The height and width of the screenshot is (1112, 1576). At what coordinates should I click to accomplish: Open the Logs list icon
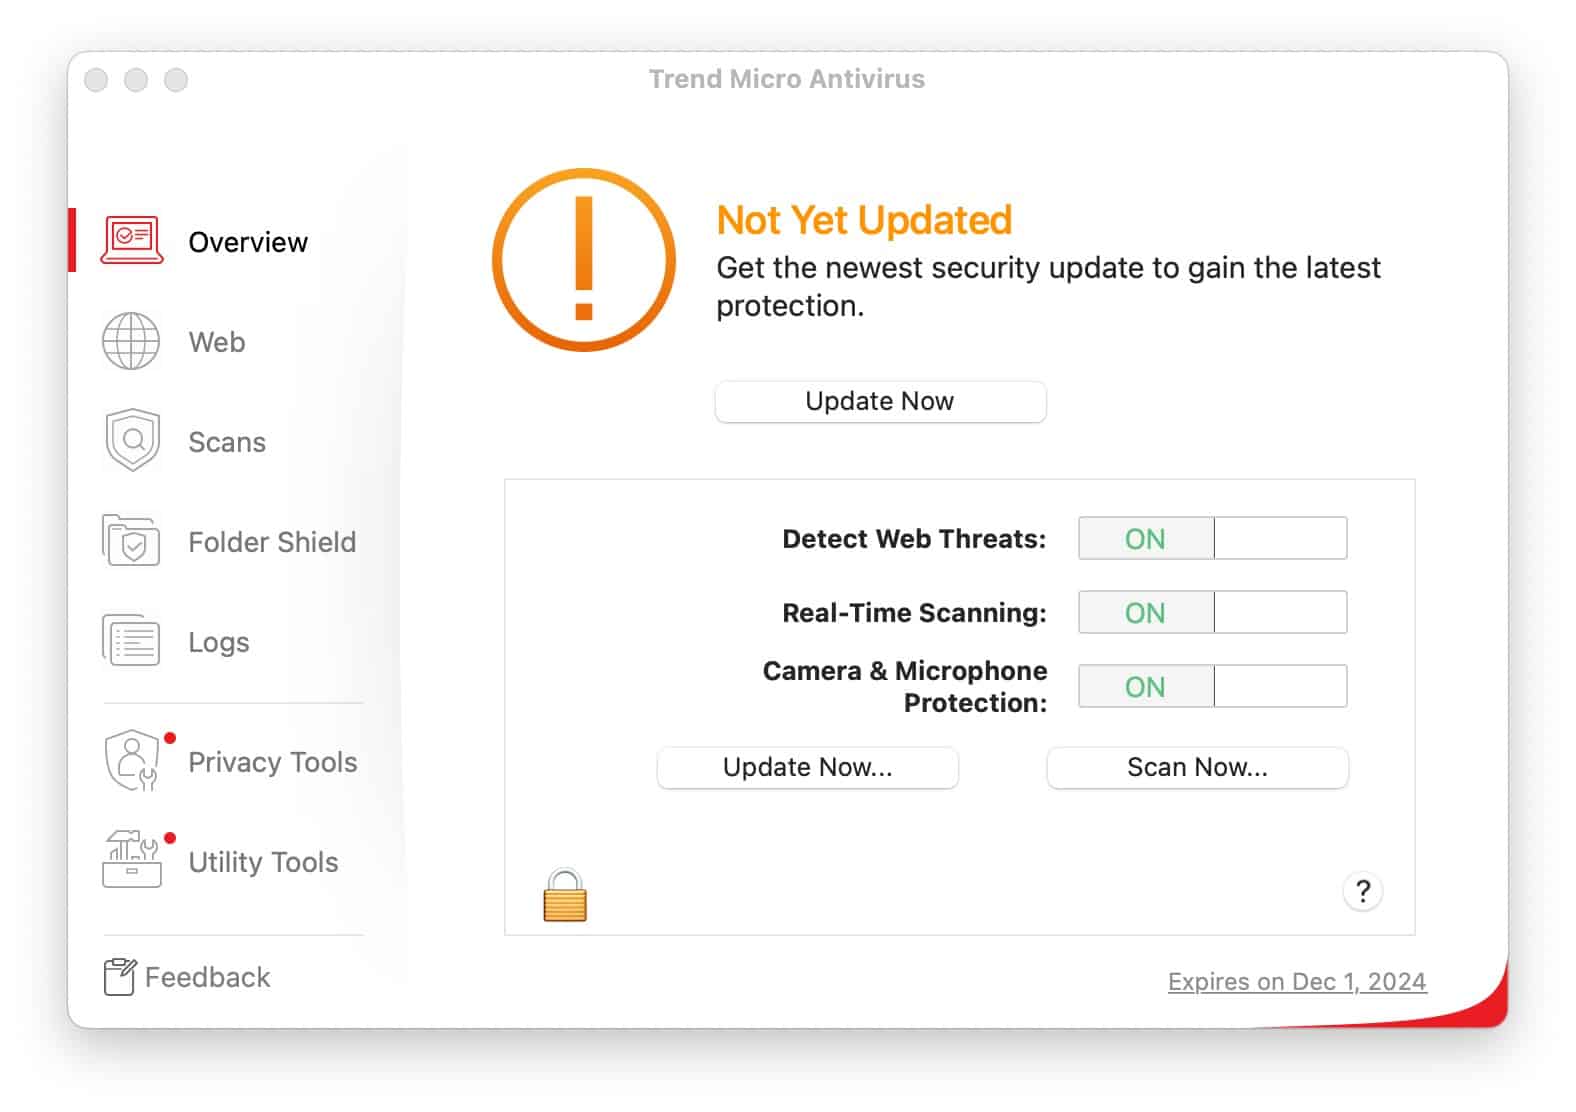tap(131, 640)
